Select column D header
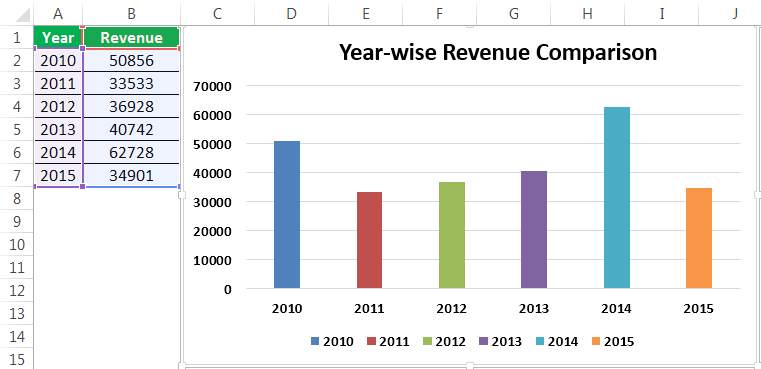Image resolution: width=761 pixels, height=369 pixels. tap(291, 14)
